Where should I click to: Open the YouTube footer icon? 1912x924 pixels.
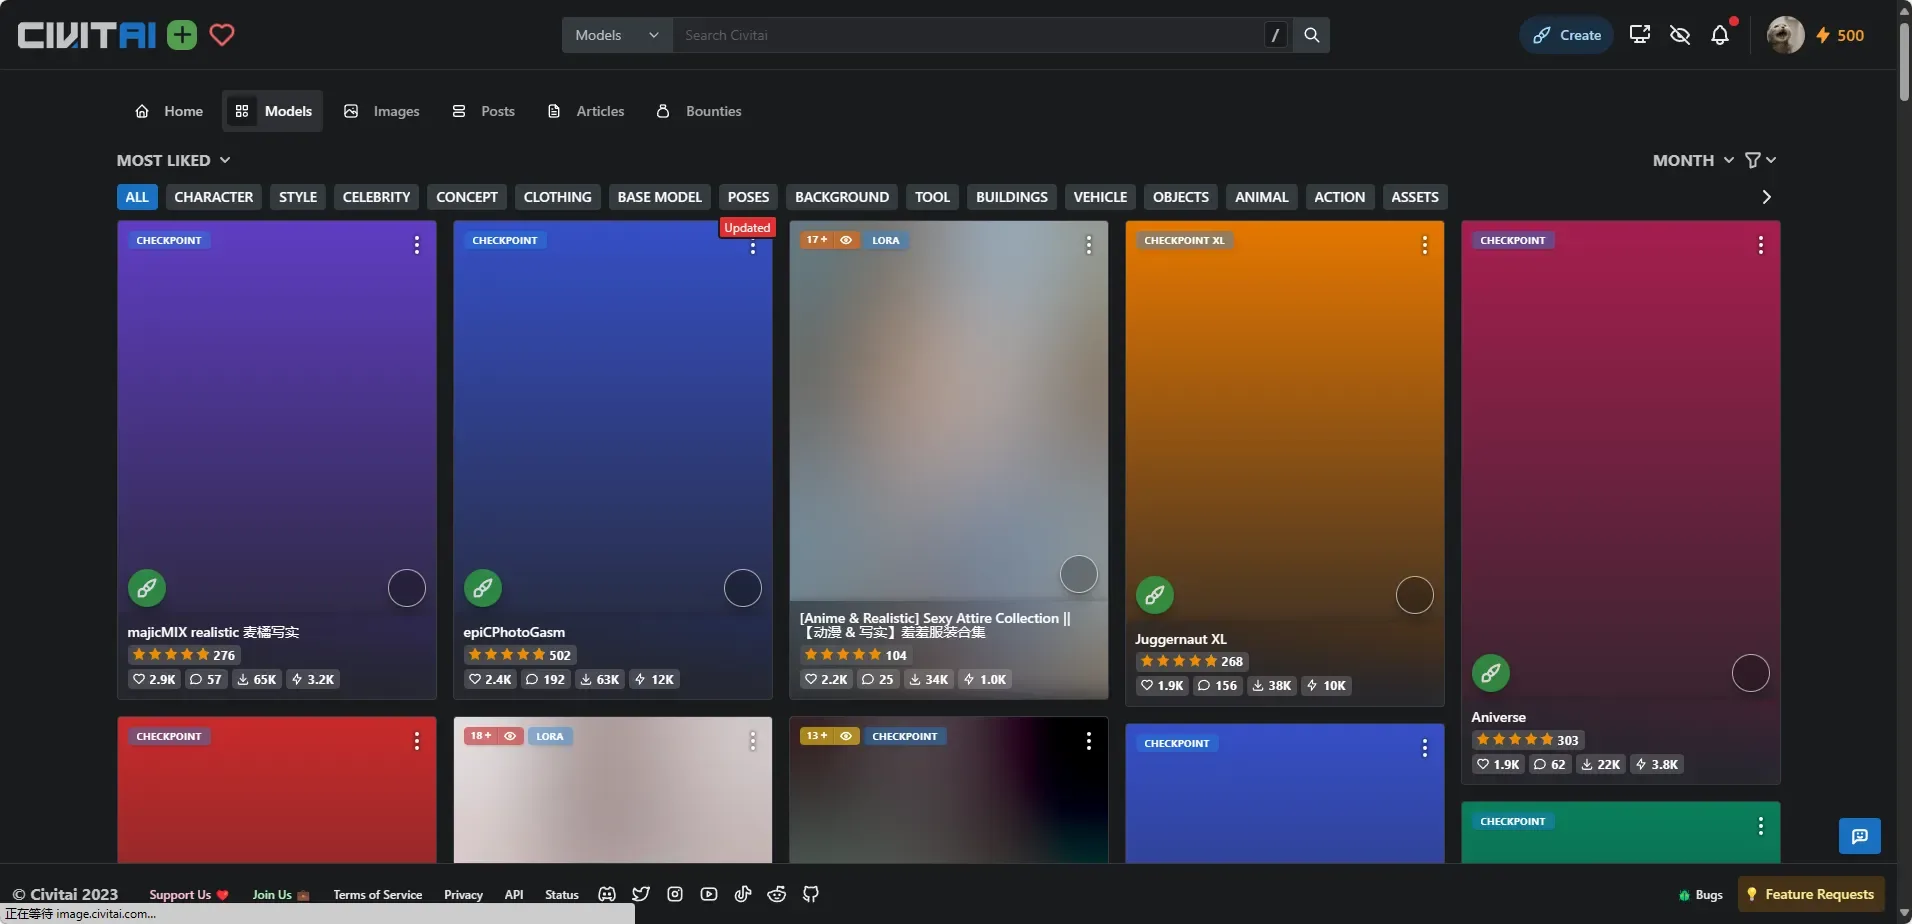coord(709,894)
